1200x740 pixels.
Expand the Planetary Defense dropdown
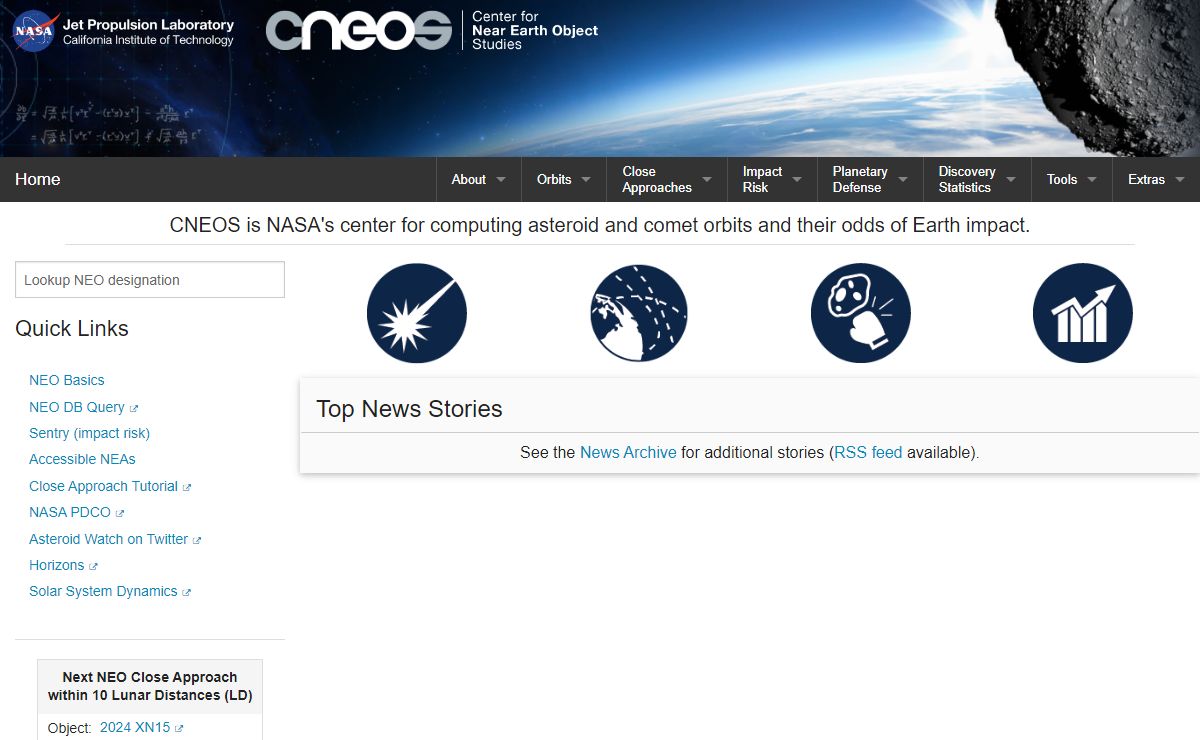click(870, 179)
